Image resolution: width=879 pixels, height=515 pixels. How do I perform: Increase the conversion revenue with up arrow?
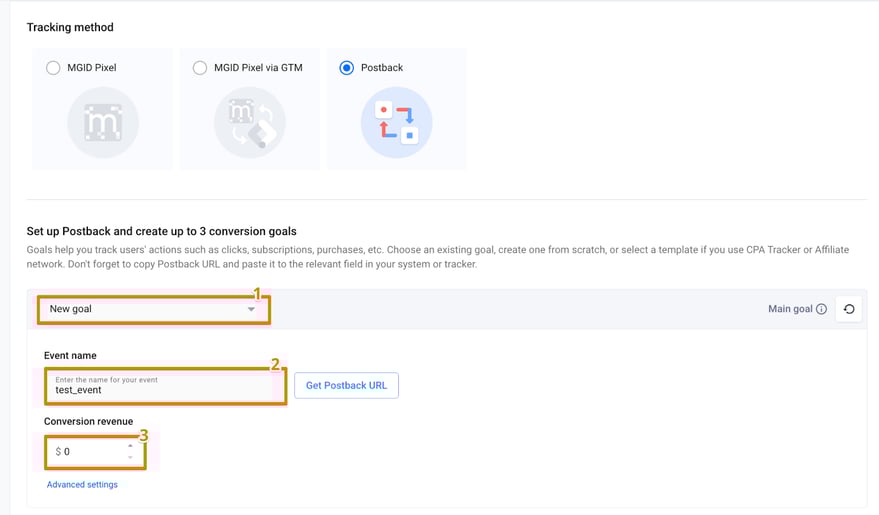[130, 446]
